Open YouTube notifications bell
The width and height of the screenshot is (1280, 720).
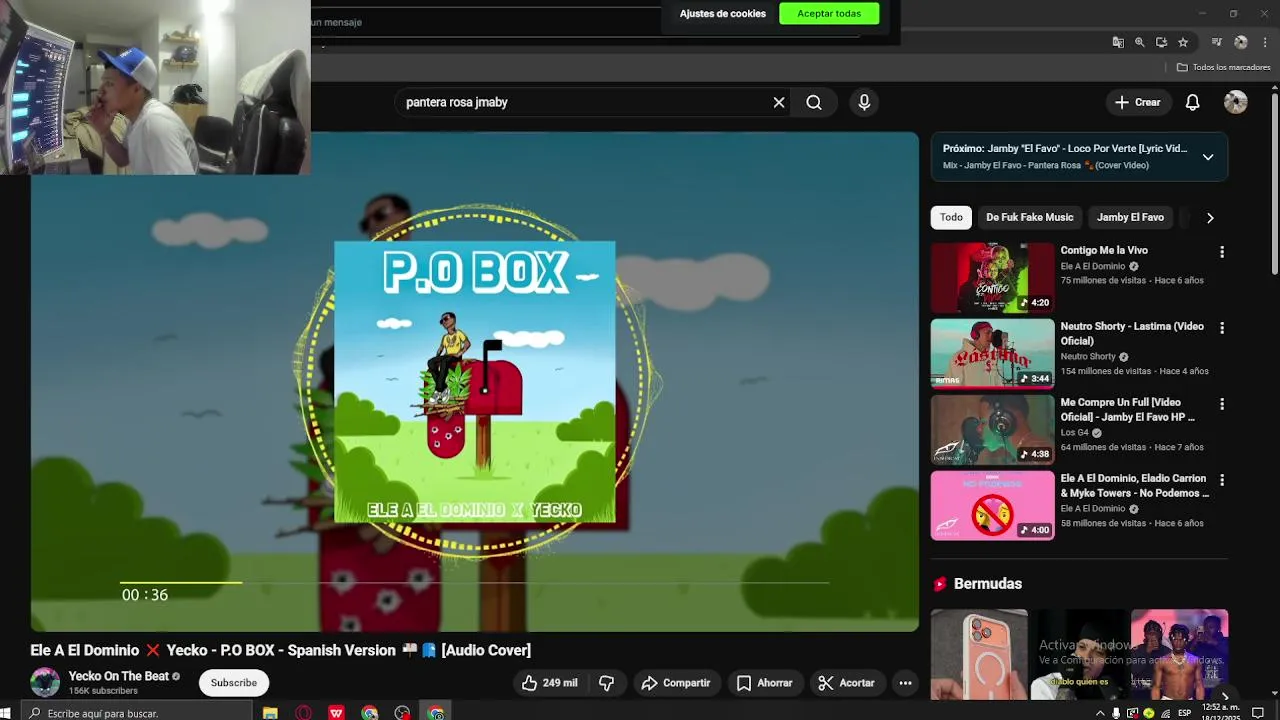click(1192, 102)
